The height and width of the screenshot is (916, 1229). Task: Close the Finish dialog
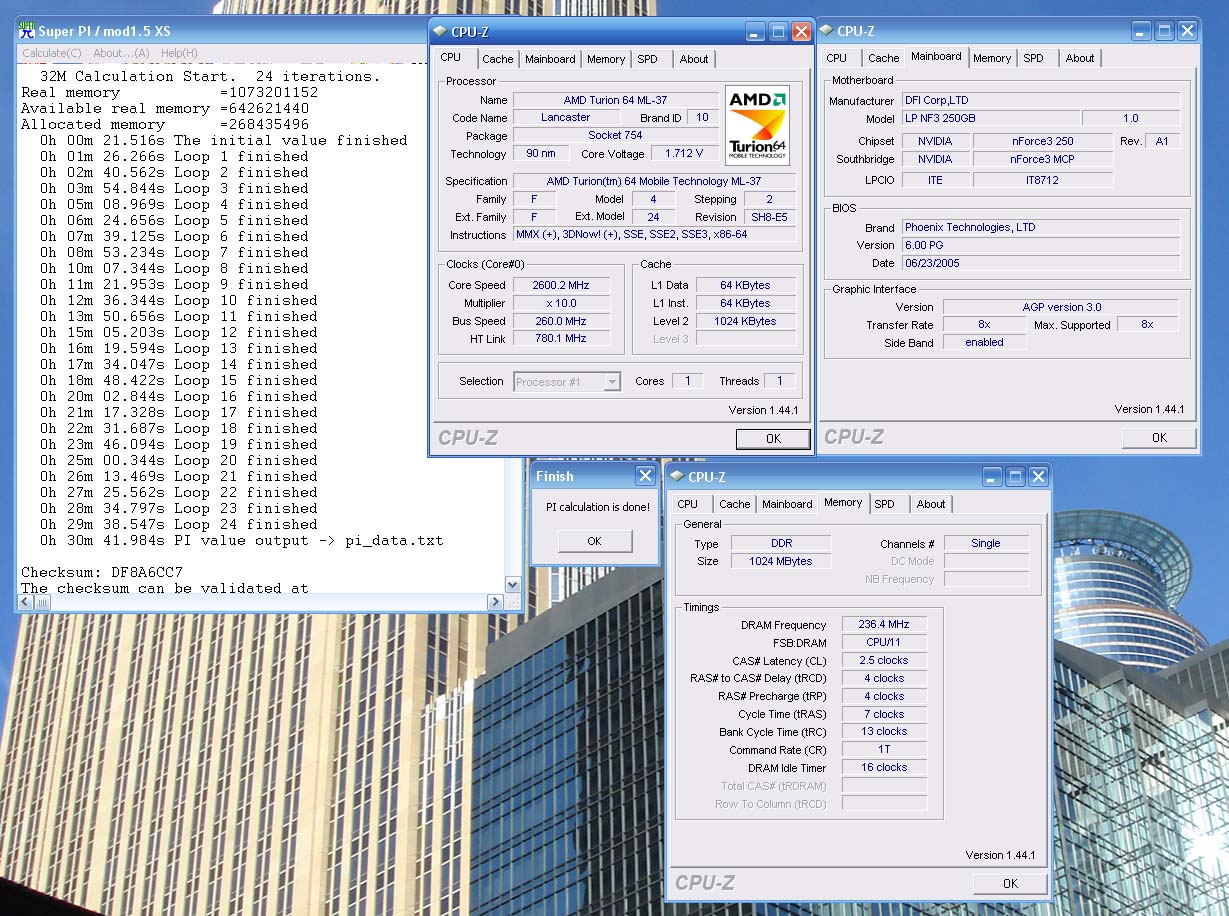(x=645, y=476)
